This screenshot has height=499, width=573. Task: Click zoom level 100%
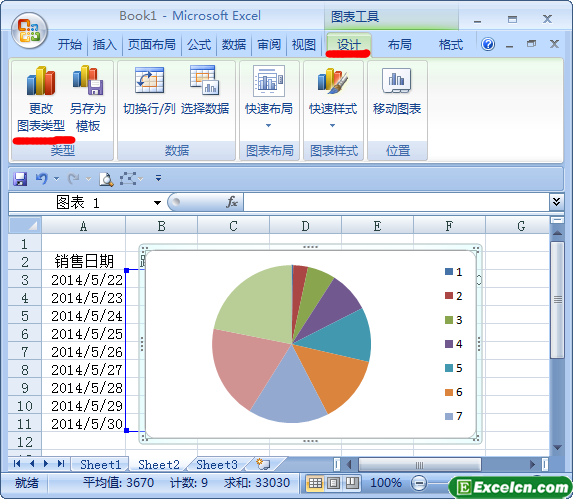[386, 483]
